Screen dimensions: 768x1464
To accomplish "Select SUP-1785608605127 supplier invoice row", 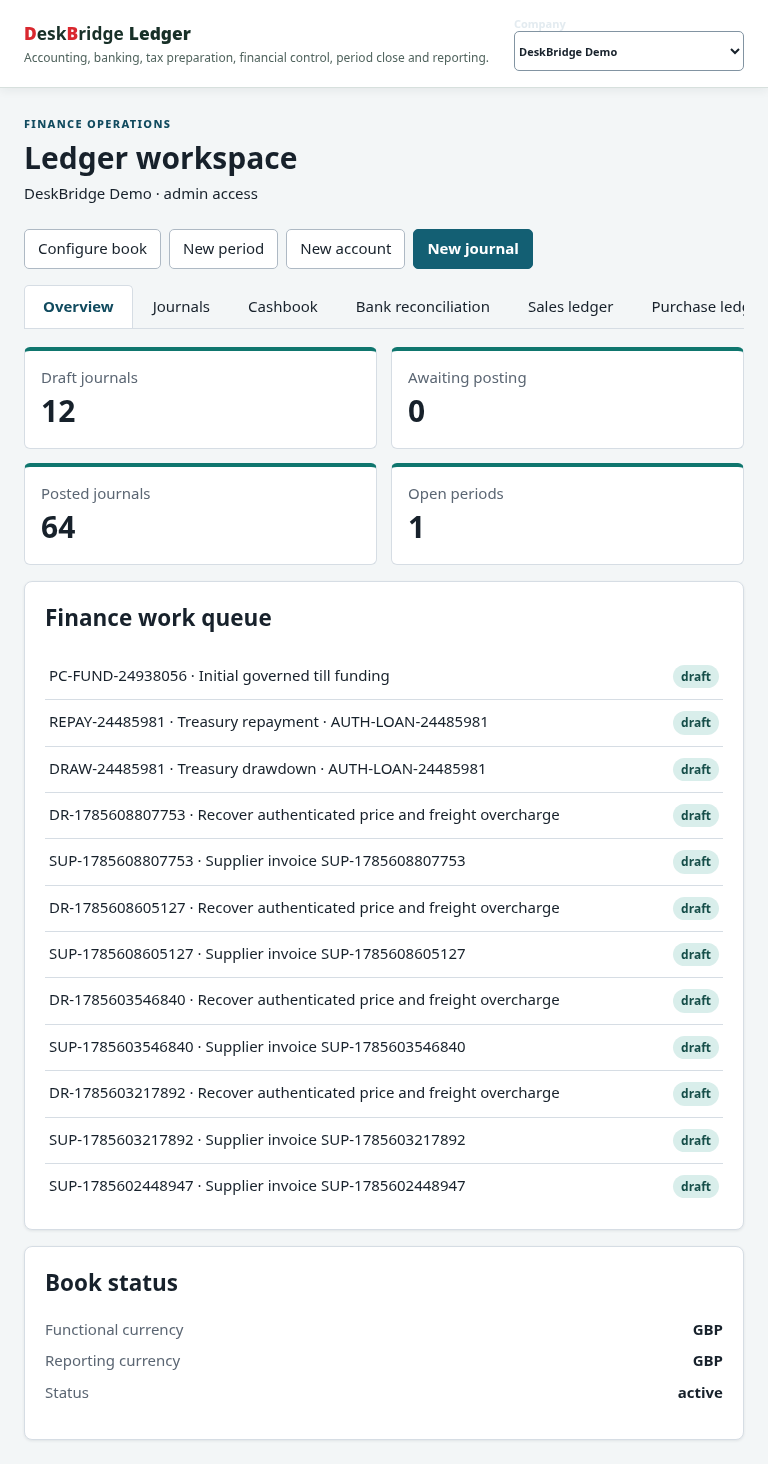I will (384, 954).
